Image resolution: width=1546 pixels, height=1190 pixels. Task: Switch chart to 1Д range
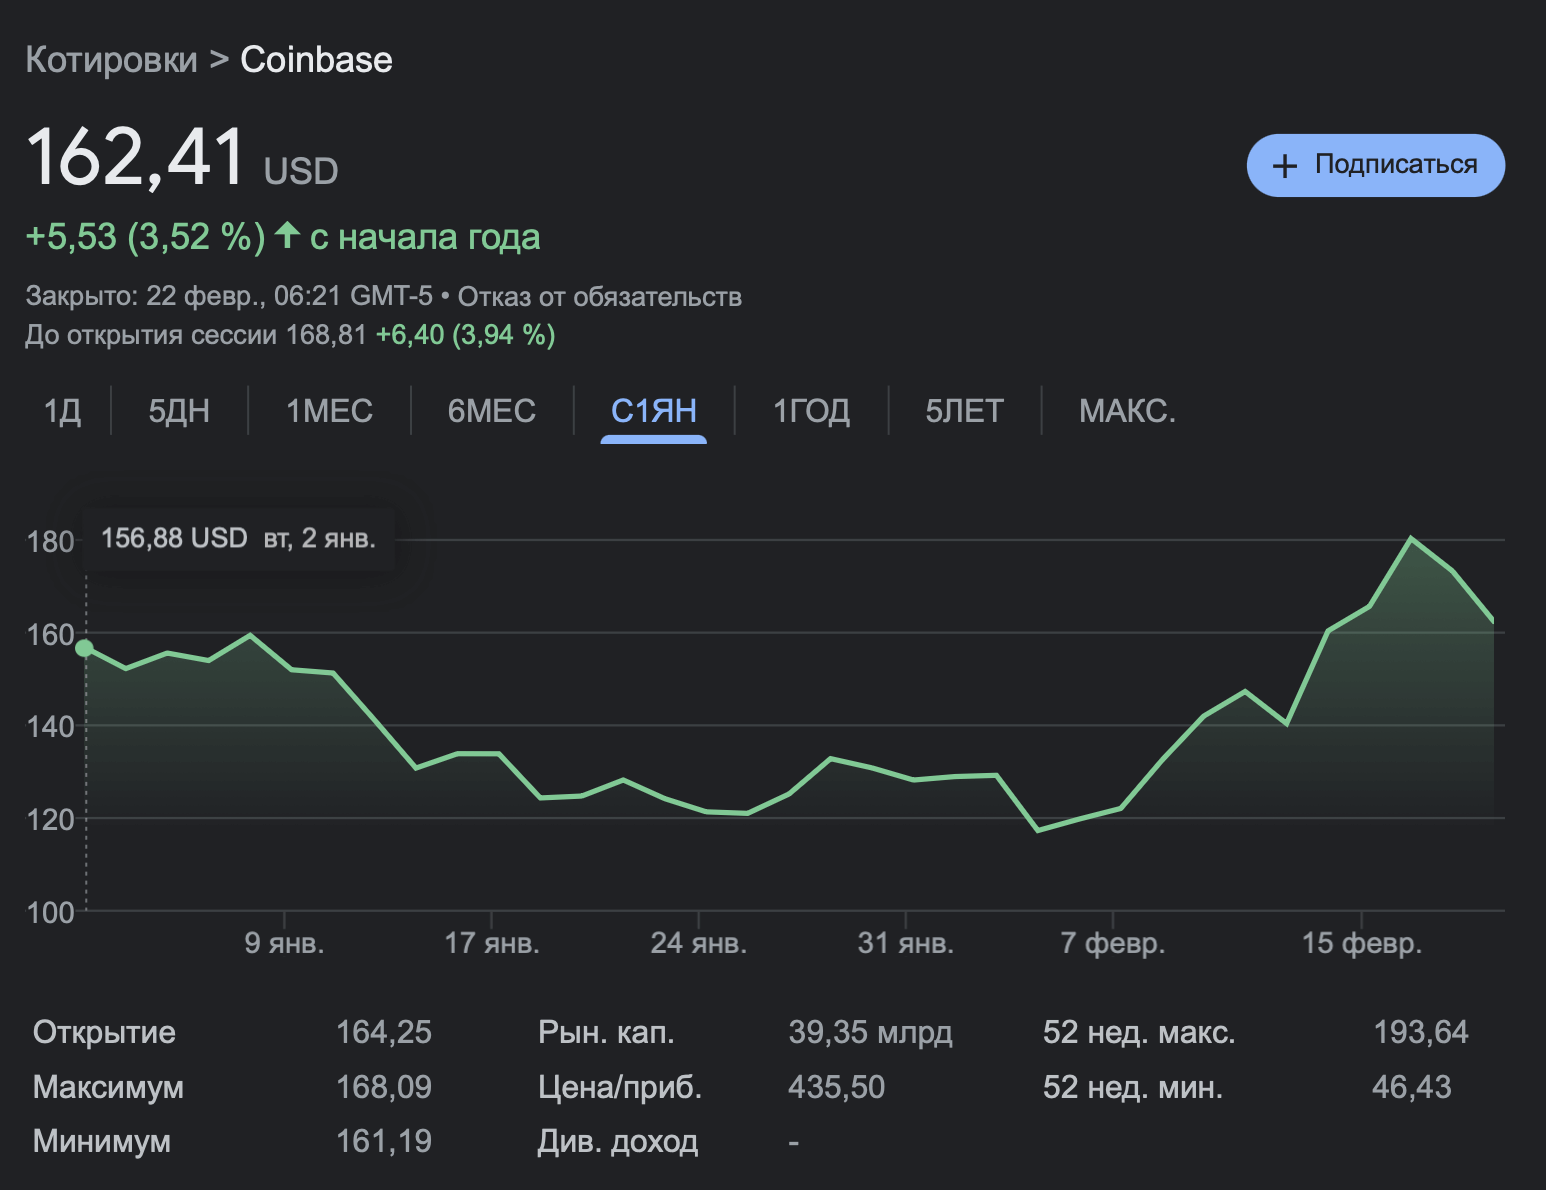(x=62, y=411)
